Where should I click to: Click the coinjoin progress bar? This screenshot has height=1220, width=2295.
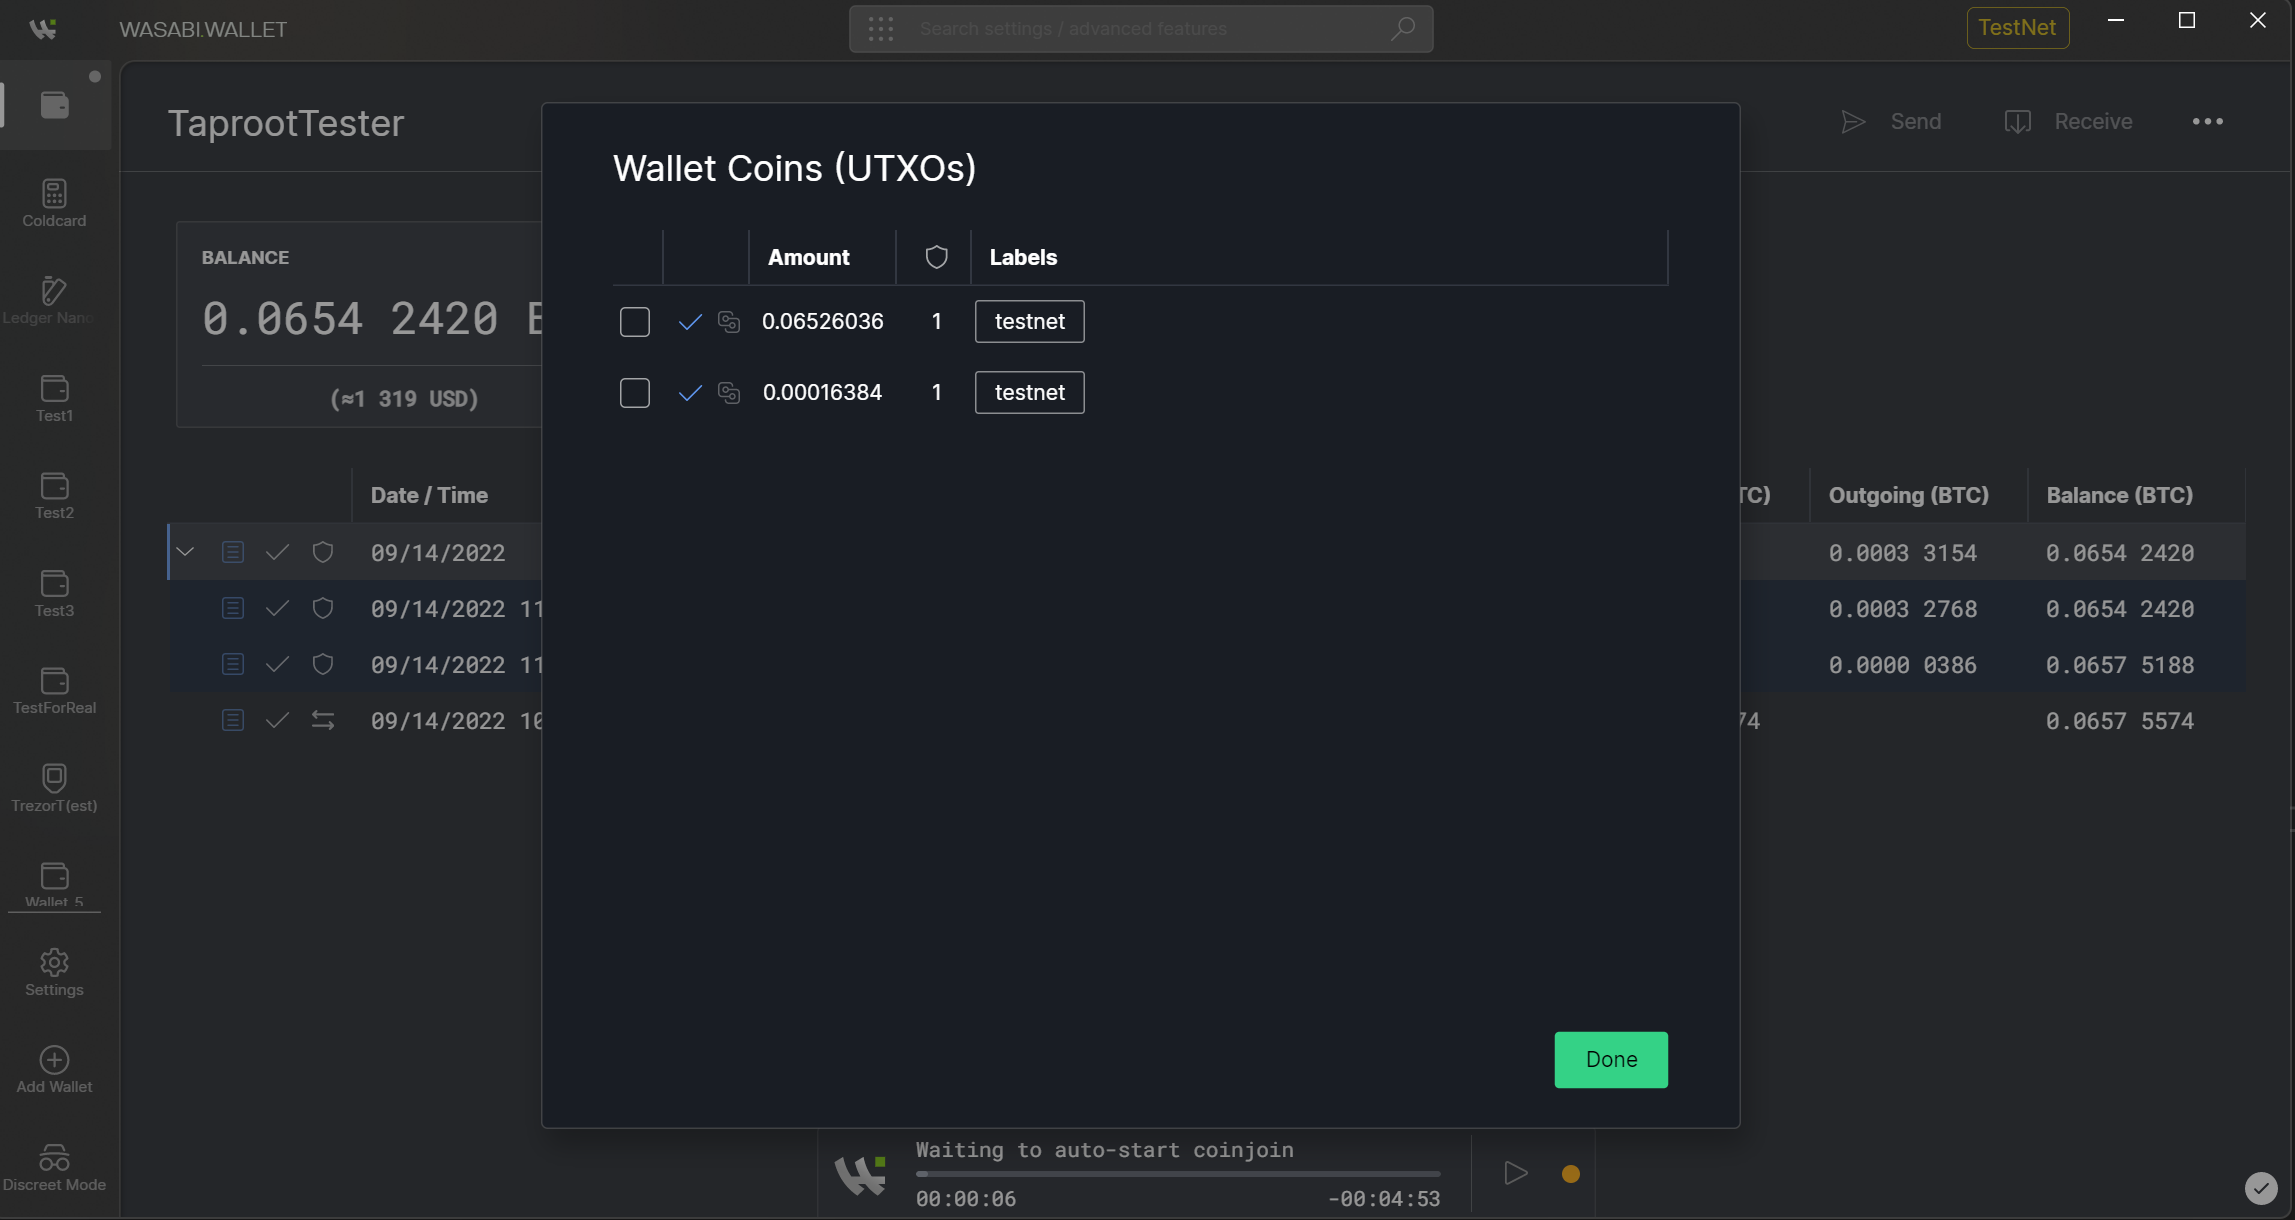tap(1177, 1174)
